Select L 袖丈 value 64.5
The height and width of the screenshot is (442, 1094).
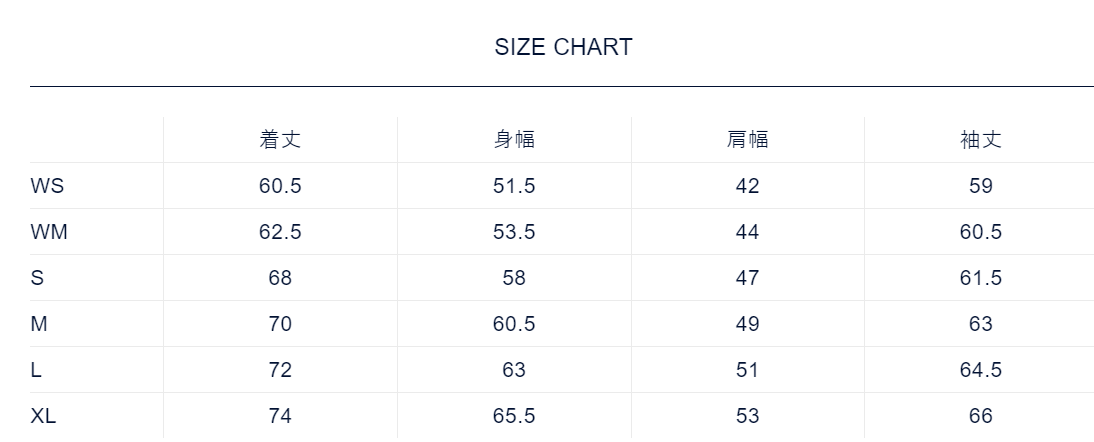pos(980,370)
